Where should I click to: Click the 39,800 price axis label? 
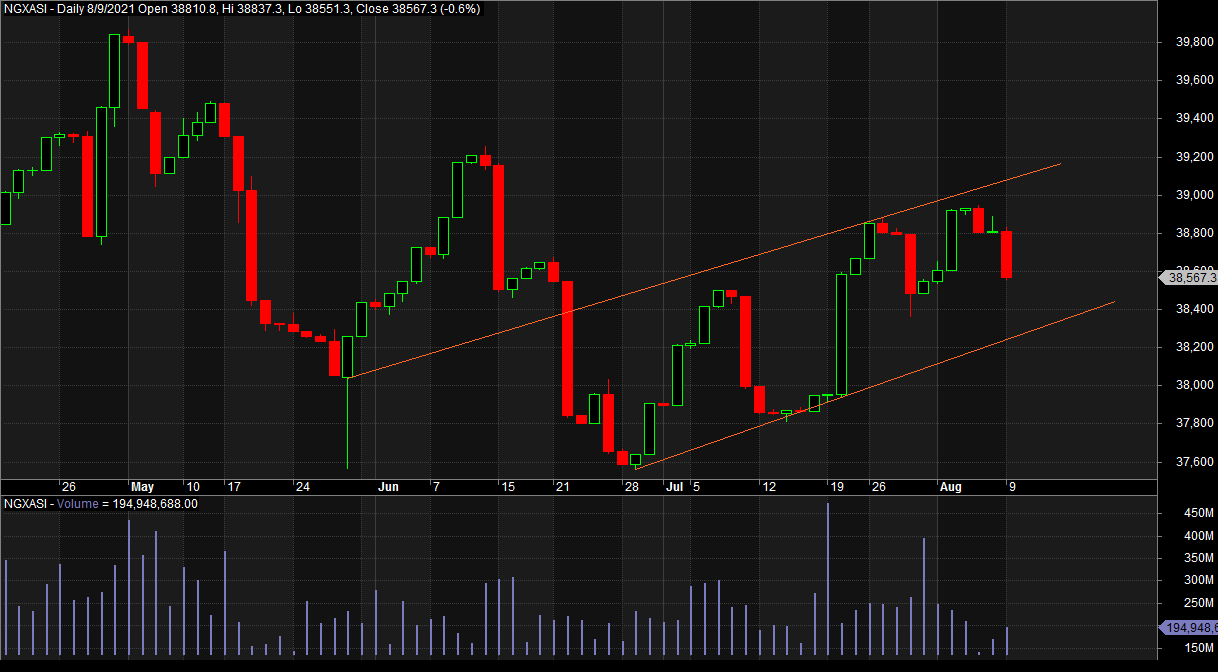click(x=1185, y=42)
